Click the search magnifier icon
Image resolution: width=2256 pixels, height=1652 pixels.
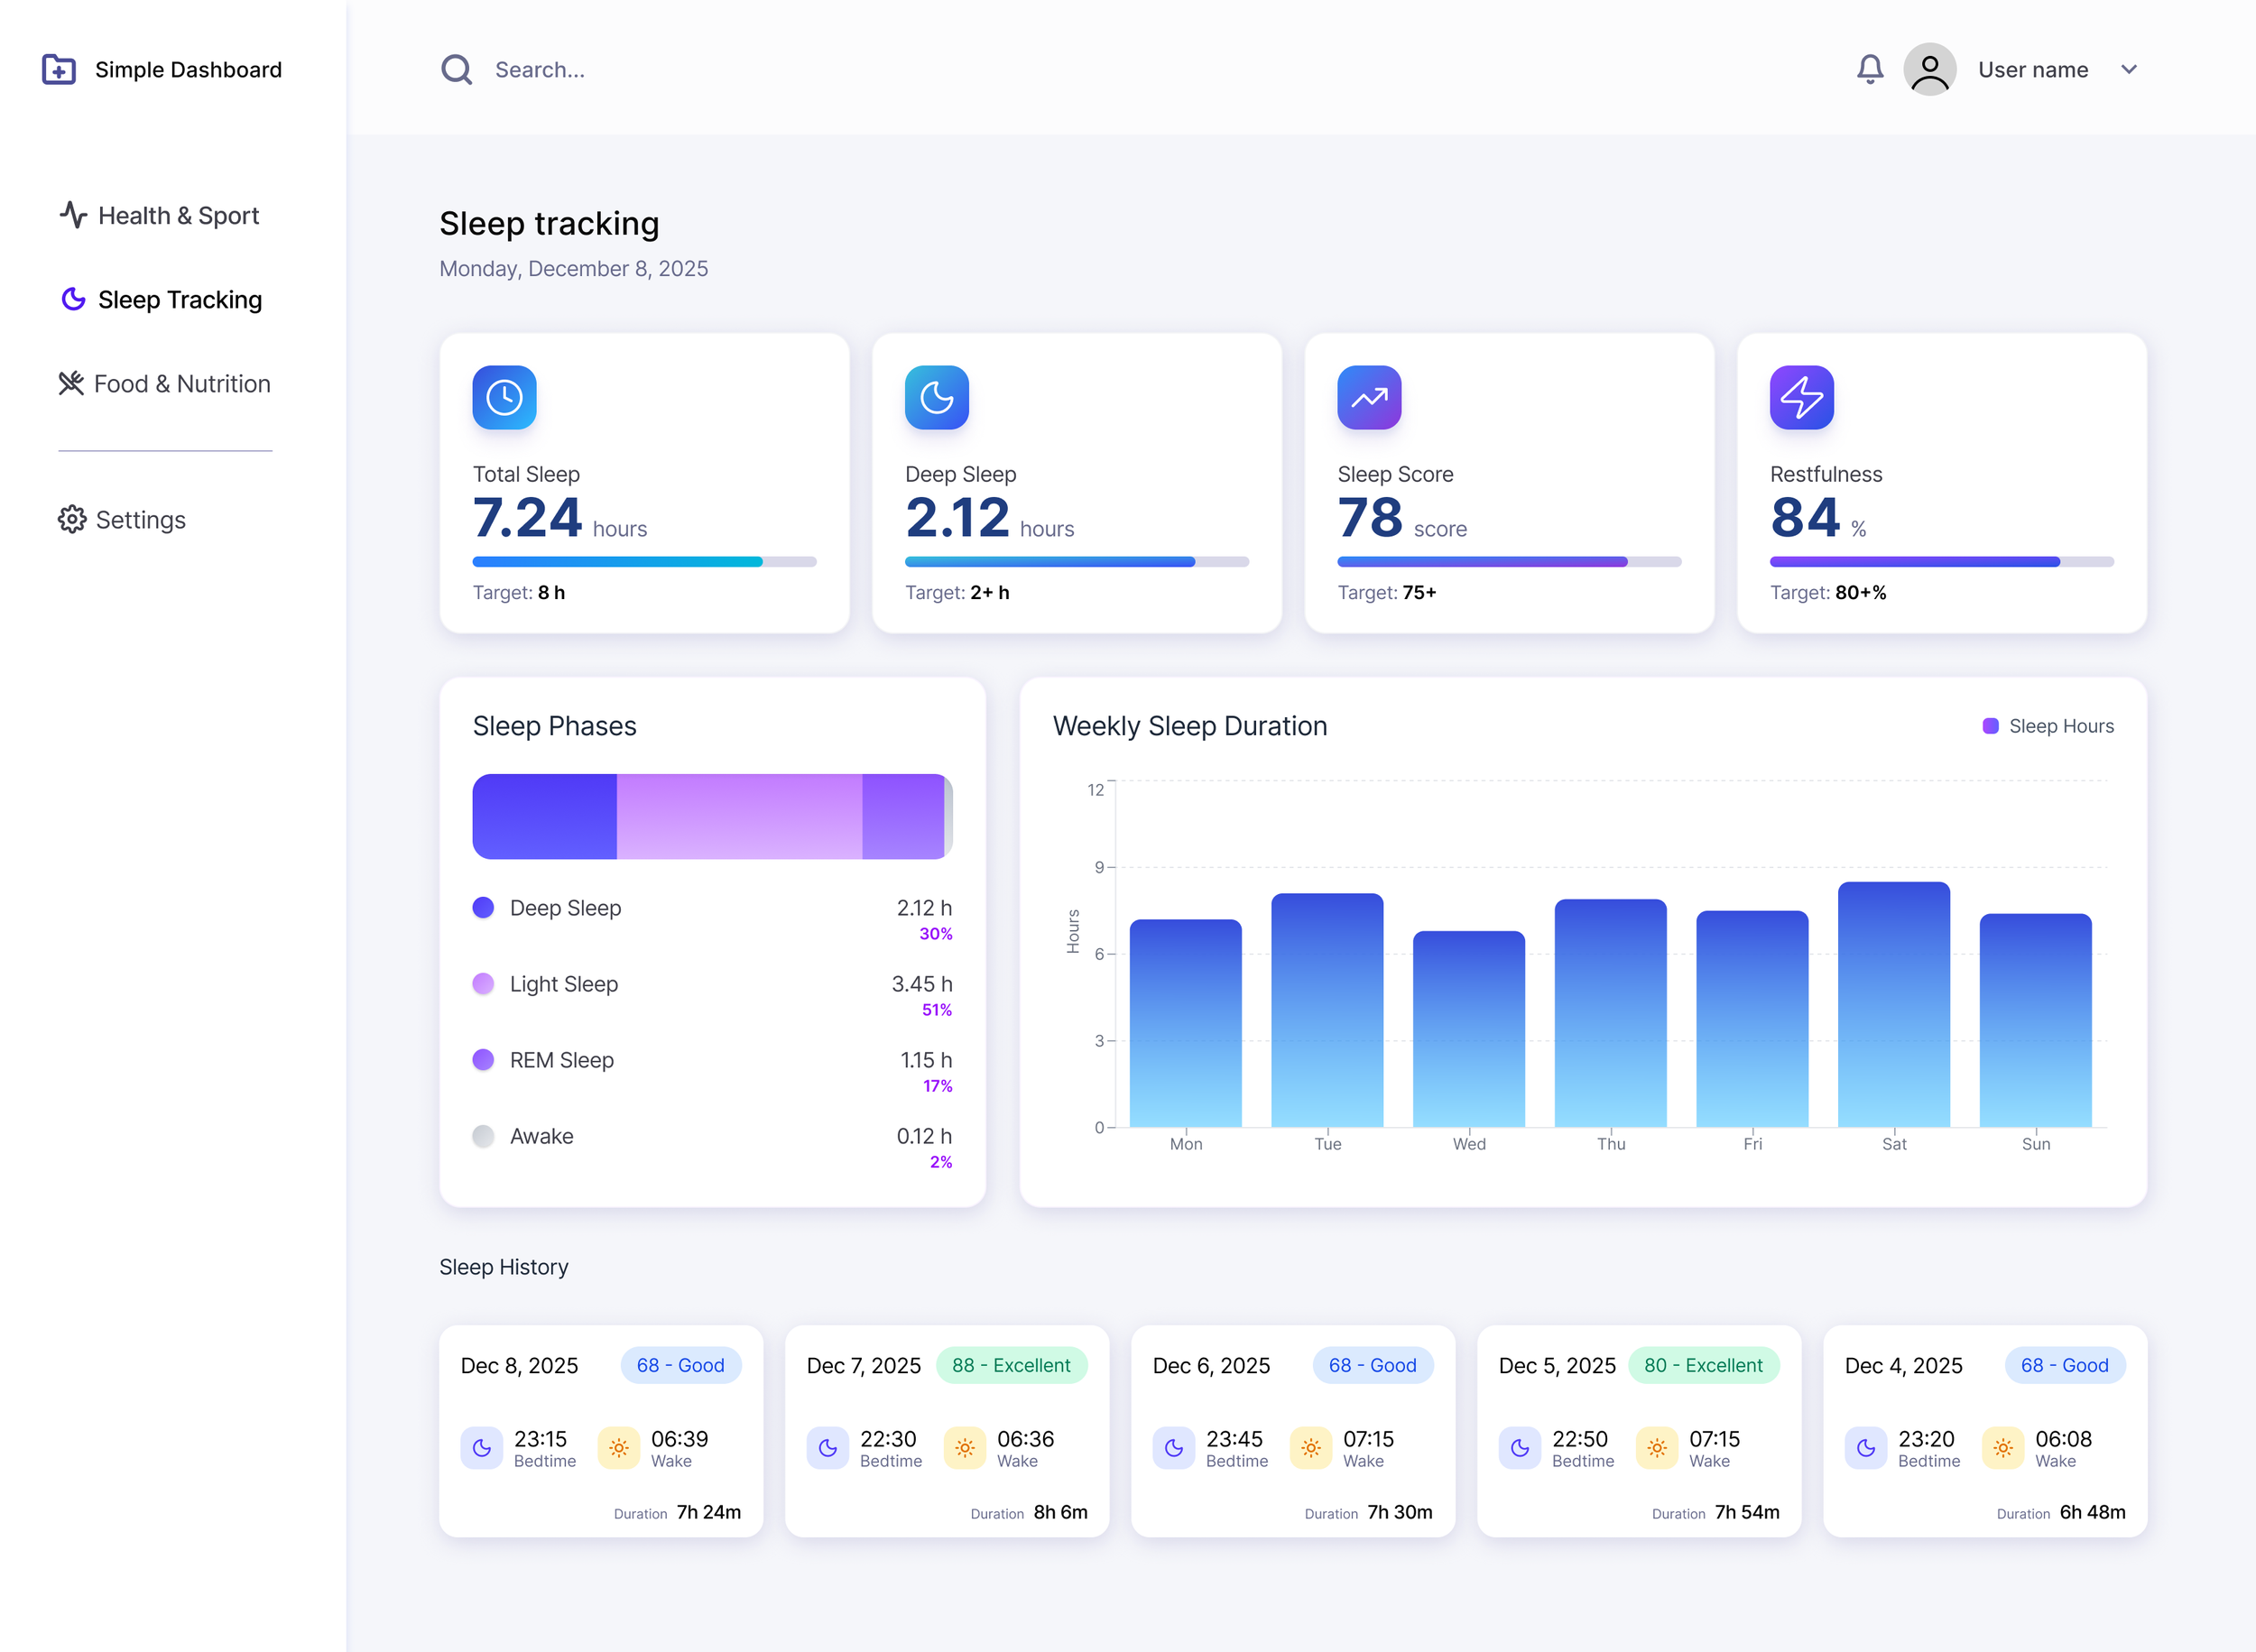(x=456, y=69)
